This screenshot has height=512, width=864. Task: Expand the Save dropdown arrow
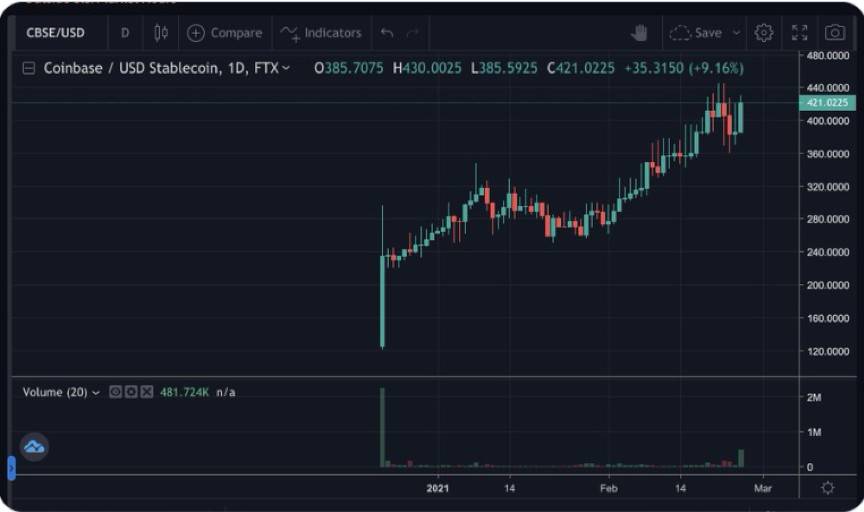tap(736, 33)
